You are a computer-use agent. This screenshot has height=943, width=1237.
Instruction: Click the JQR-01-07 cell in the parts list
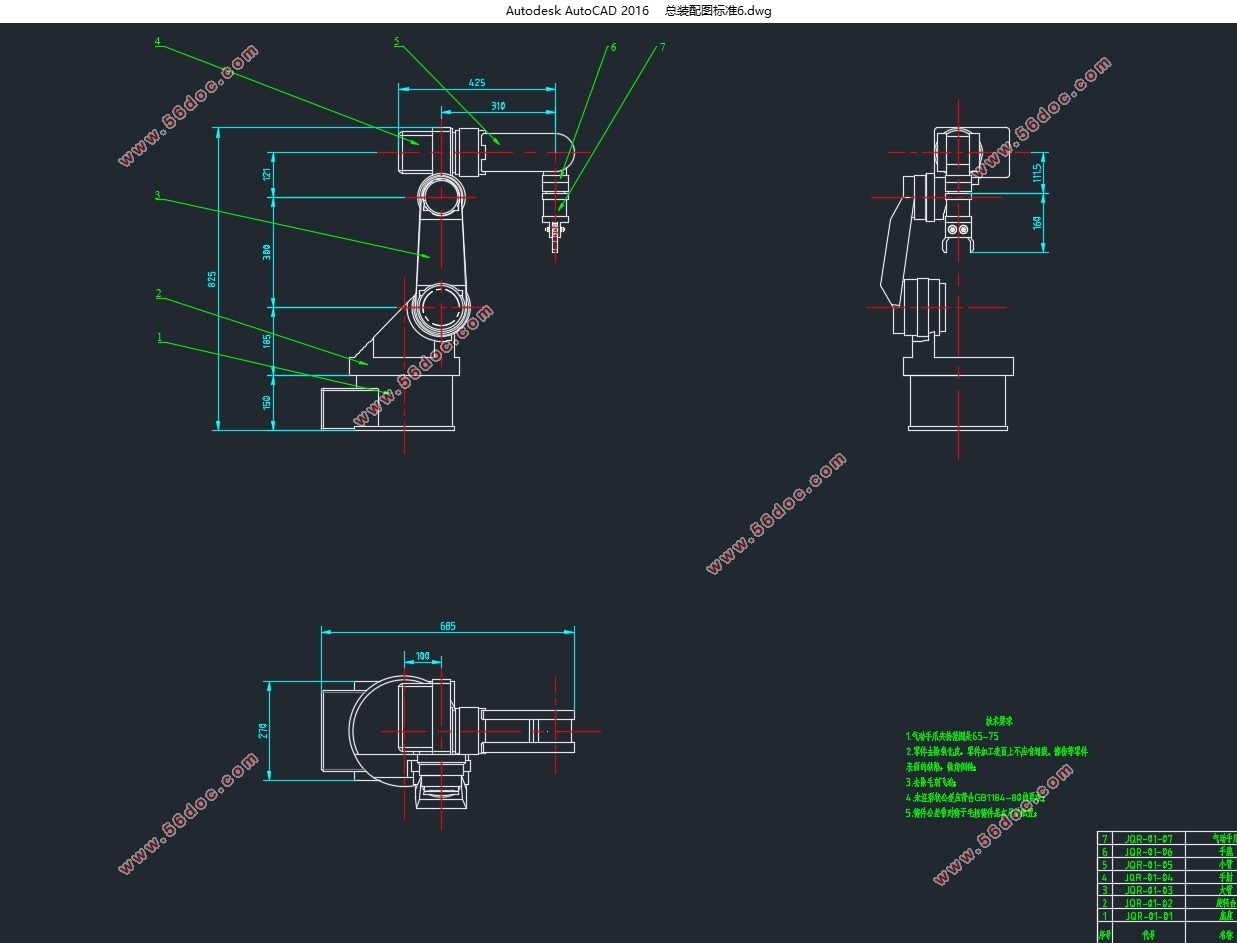pyautogui.click(x=1148, y=839)
